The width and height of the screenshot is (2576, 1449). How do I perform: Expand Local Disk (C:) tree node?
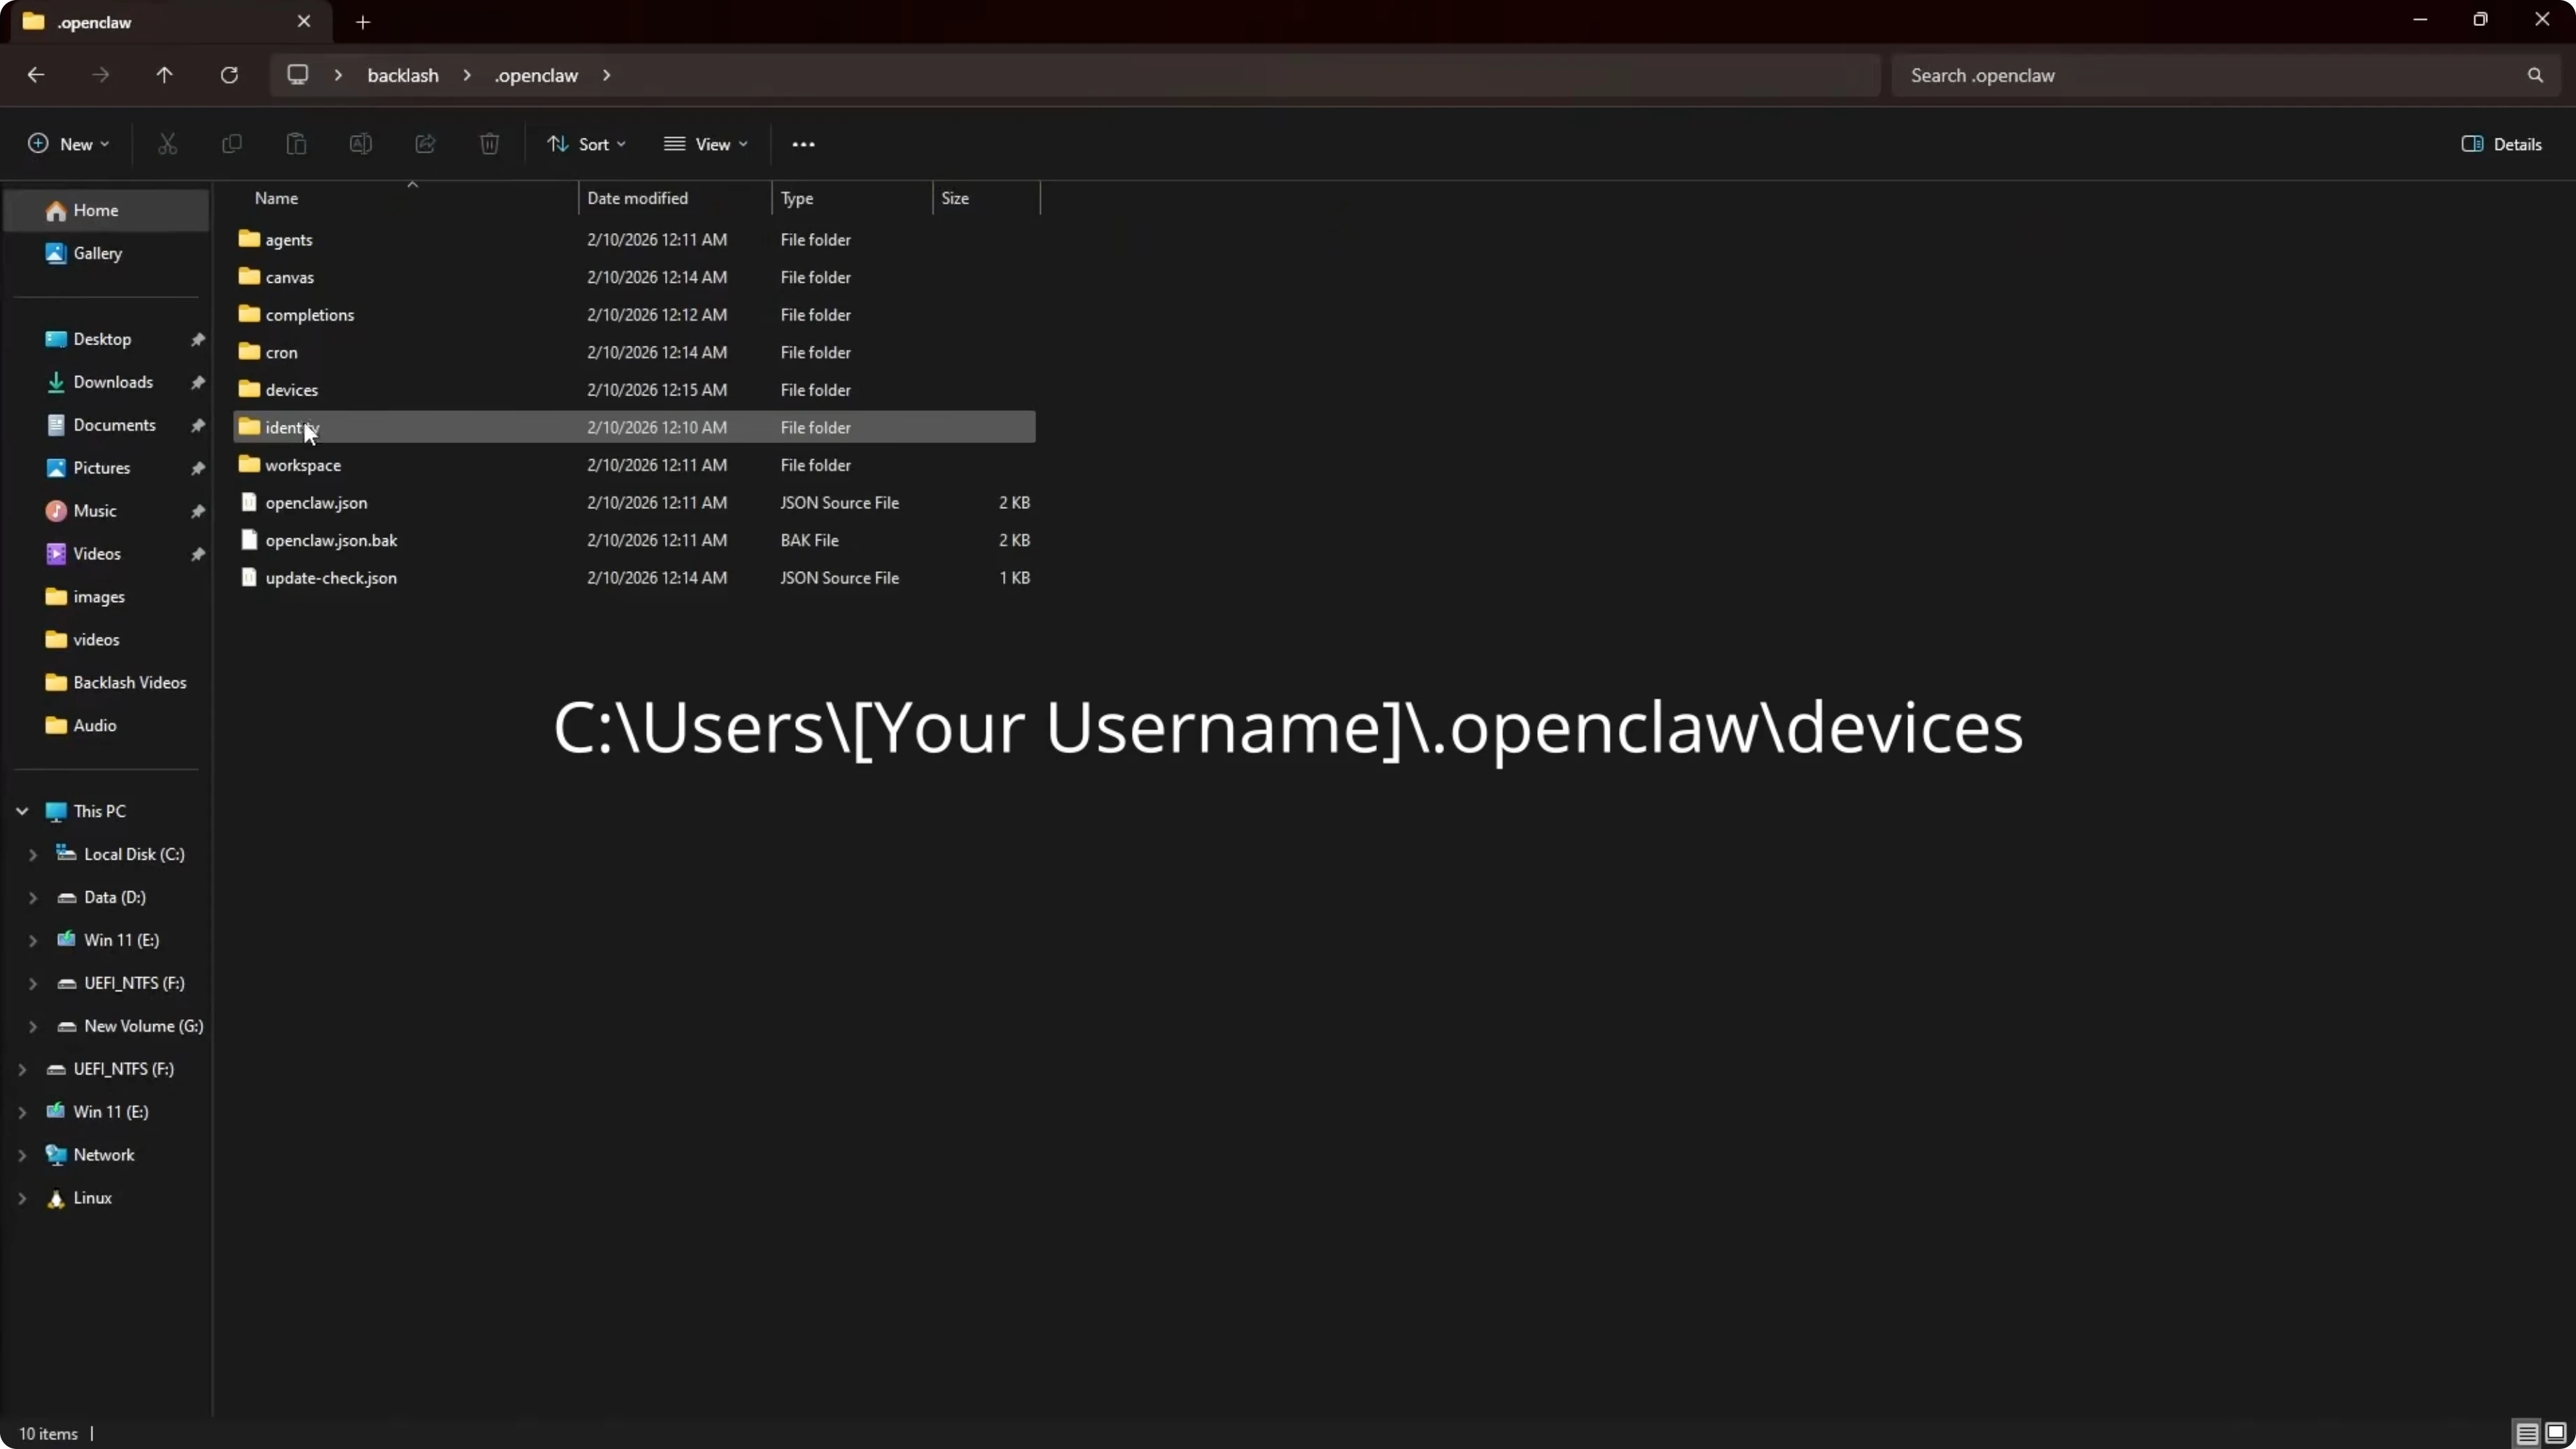[33, 854]
